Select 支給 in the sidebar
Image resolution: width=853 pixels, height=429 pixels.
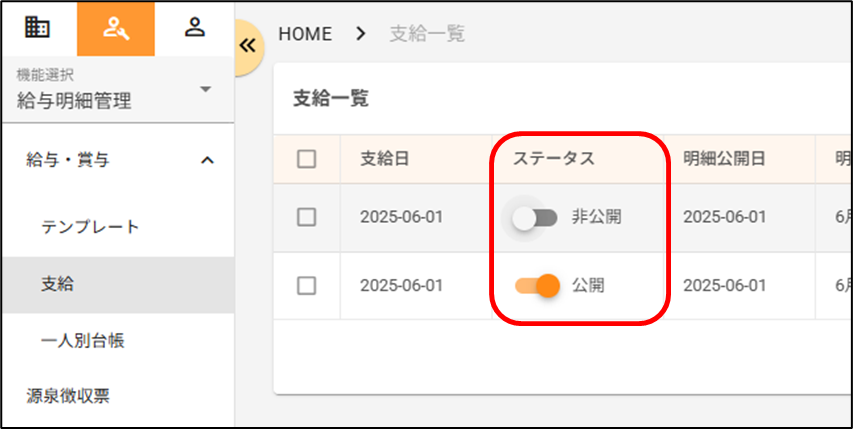tap(56, 284)
